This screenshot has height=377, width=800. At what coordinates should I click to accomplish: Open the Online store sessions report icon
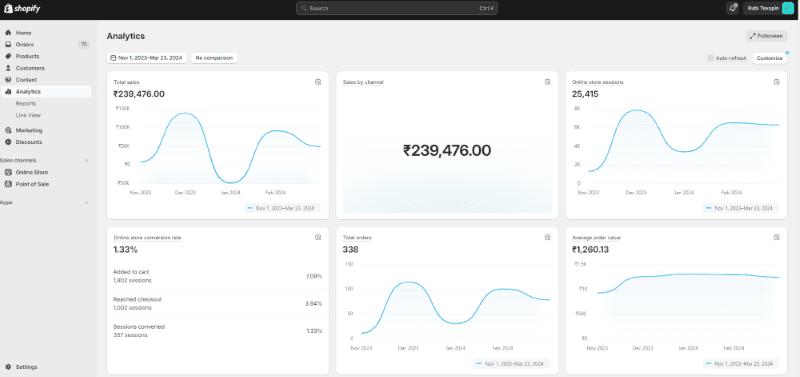[x=777, y=82]
